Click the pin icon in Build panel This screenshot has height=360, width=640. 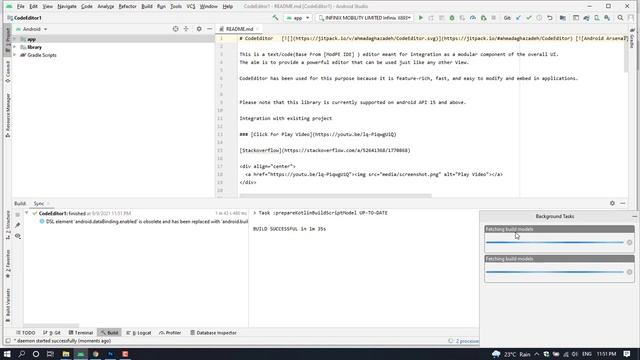[18, 225]
